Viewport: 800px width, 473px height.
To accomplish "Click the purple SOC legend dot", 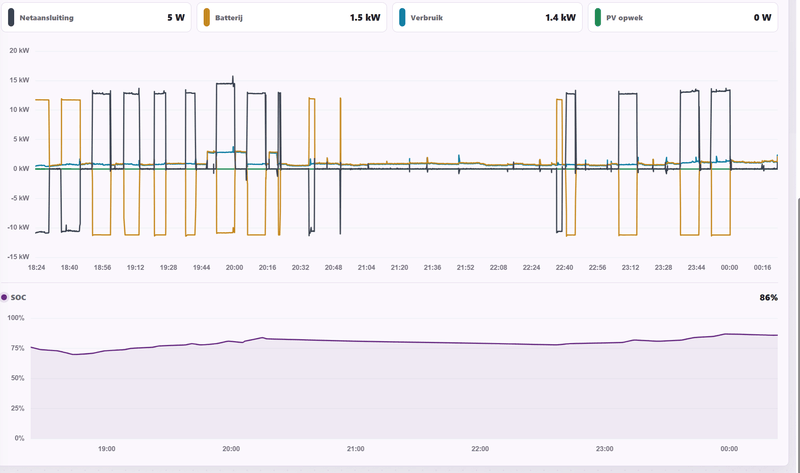I will tap(4, 297).
